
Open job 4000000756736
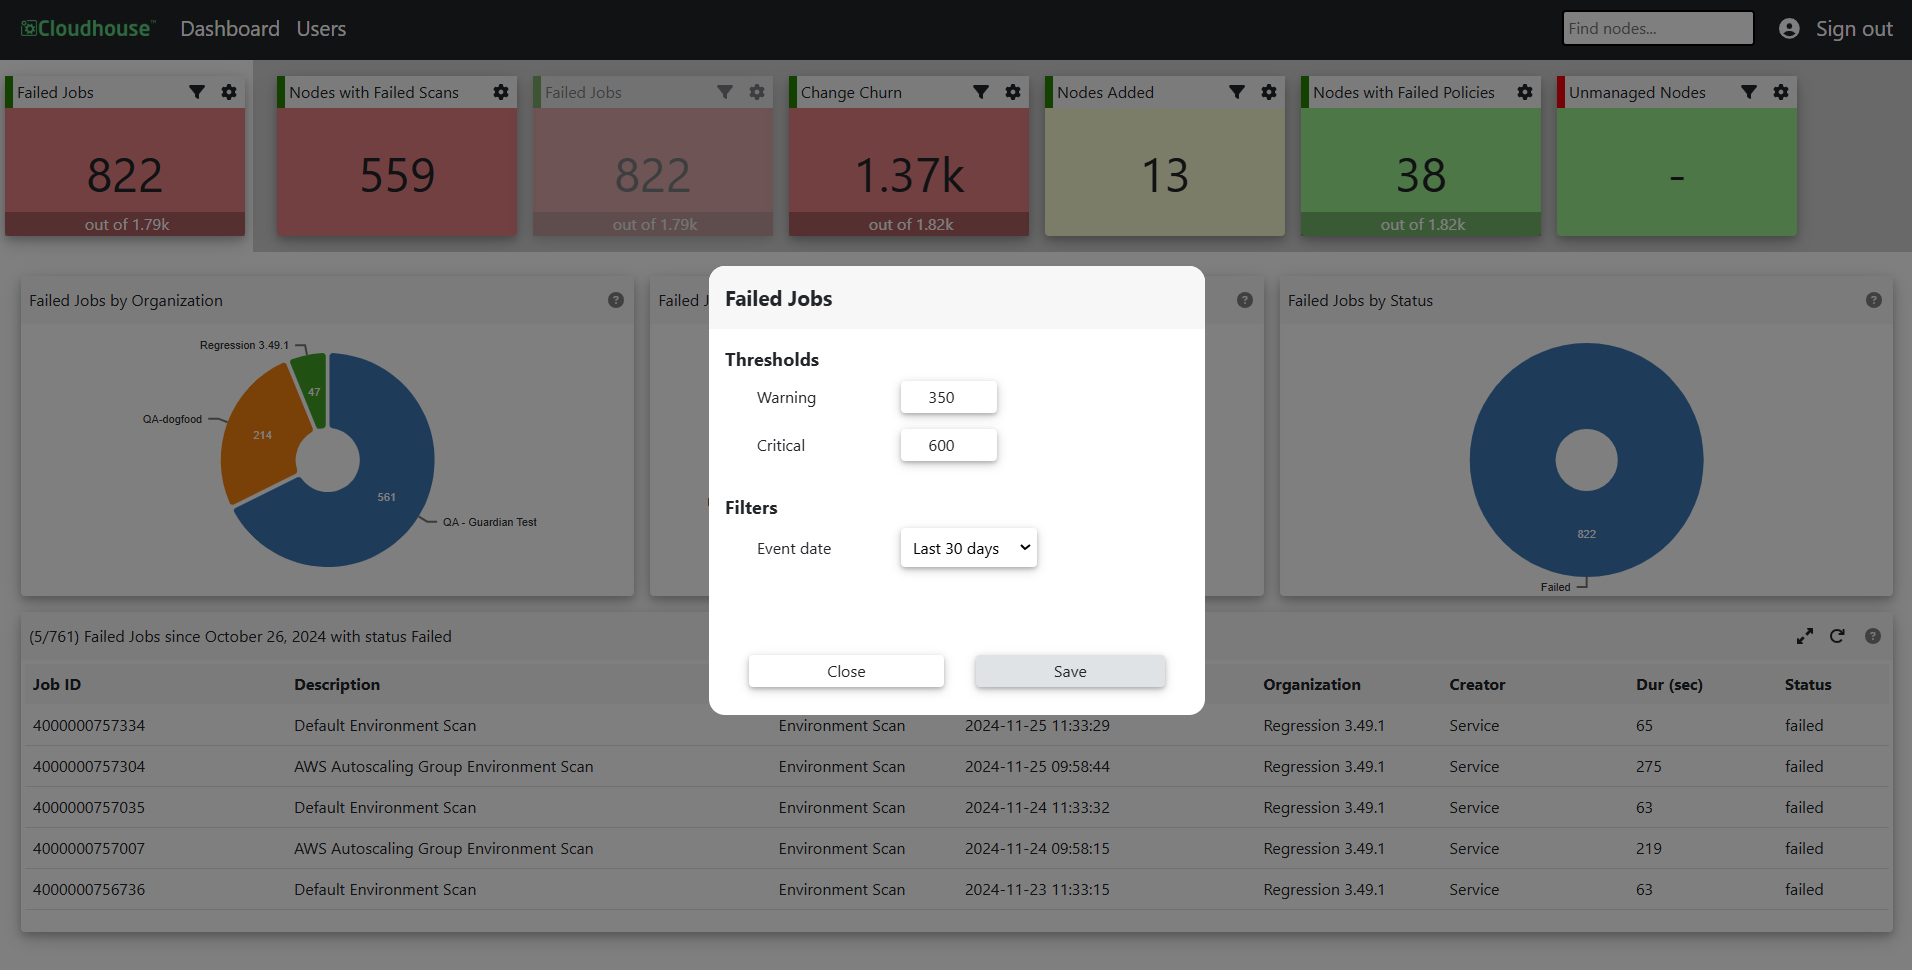(89, 890)
